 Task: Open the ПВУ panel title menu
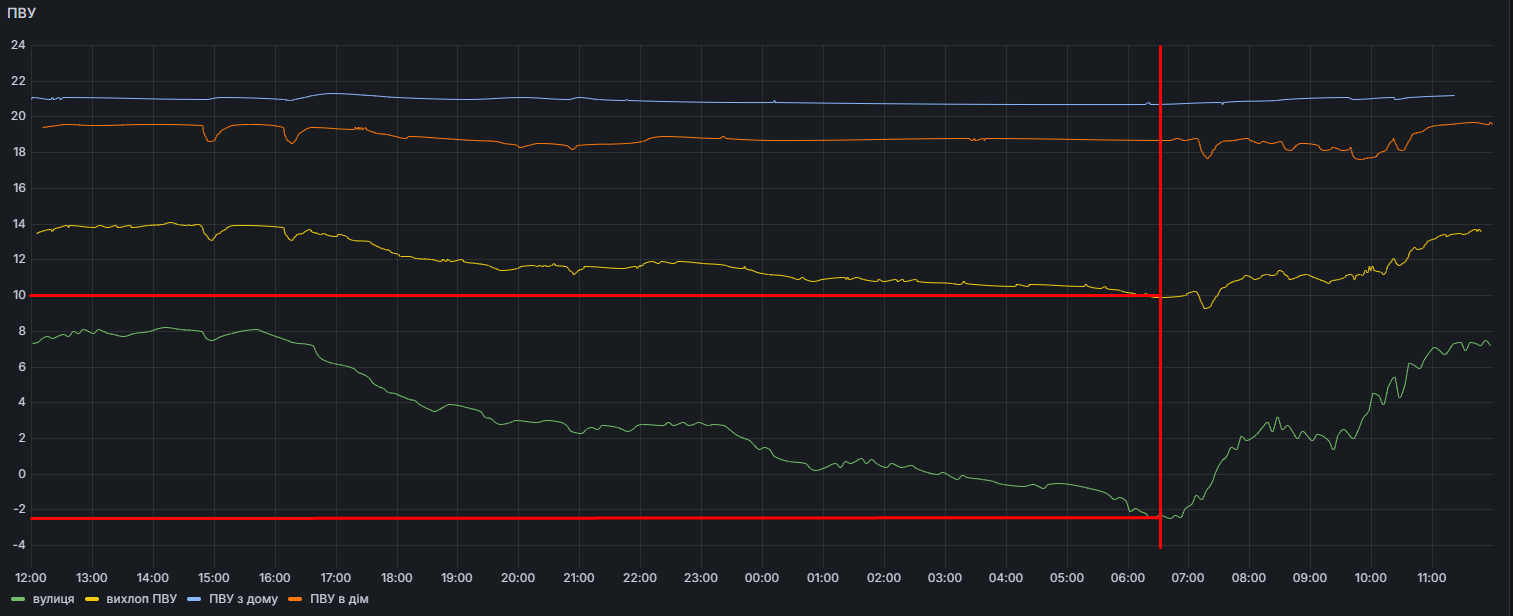click(22, 14)
